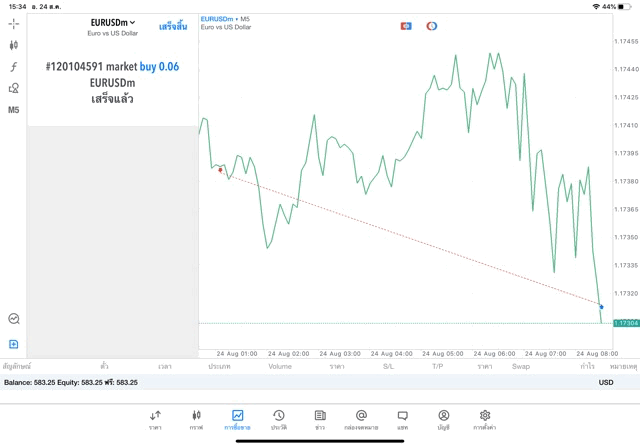Image resolution: width=640 pixels, height=447 pixels.
Task: Toggle the circular red-blue chart icon
Action: [431, 26]
